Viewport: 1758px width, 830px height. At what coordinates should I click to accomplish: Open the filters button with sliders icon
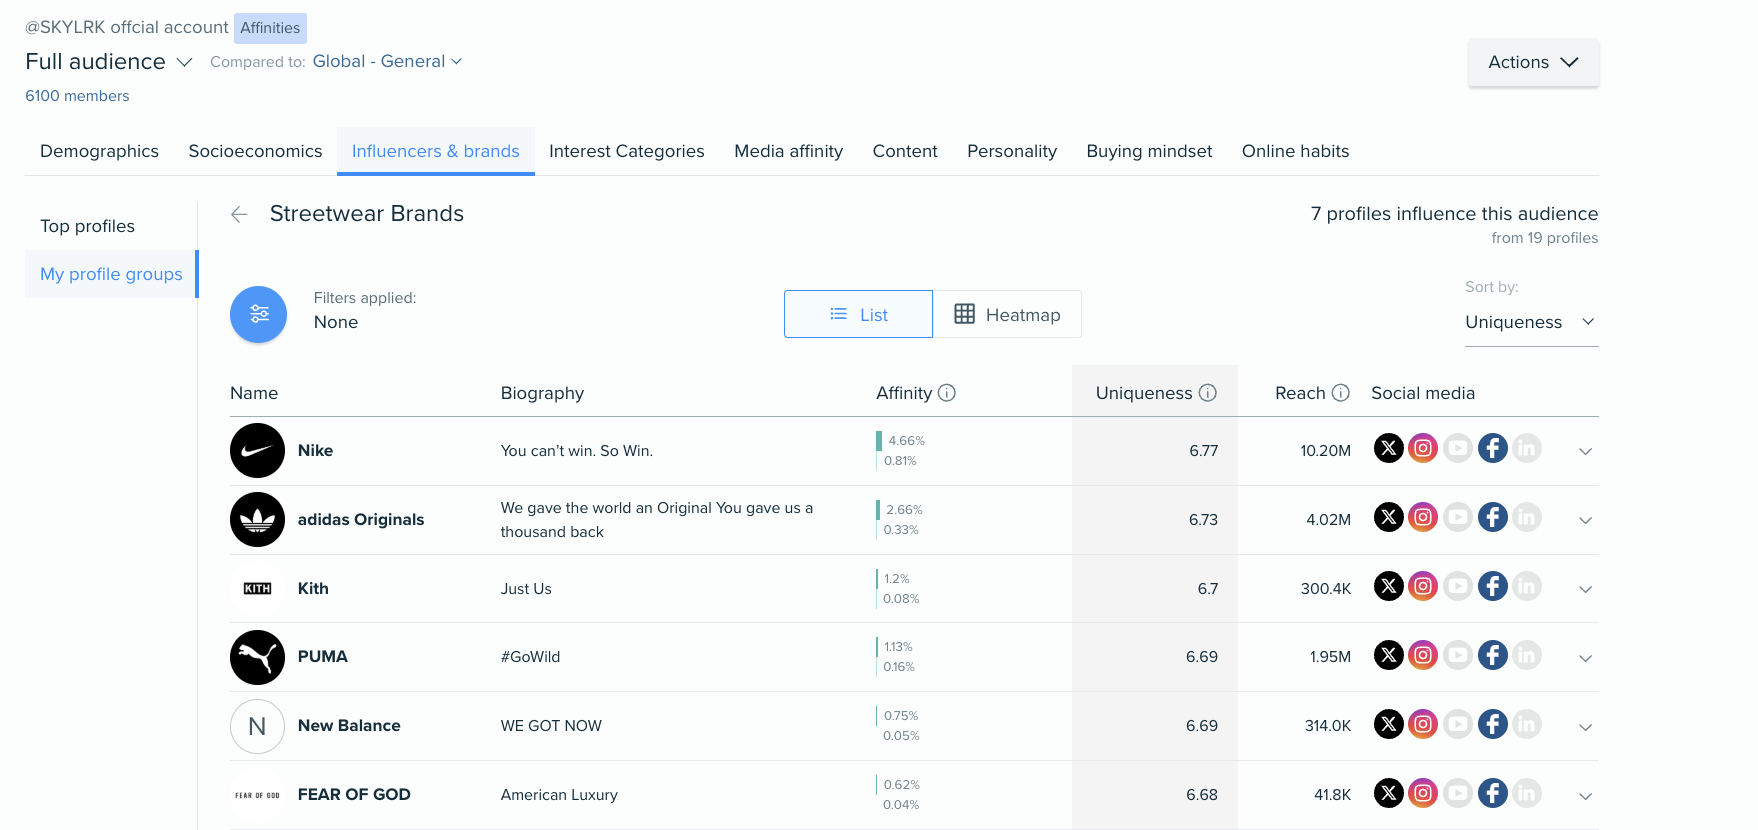coord(259,315)
